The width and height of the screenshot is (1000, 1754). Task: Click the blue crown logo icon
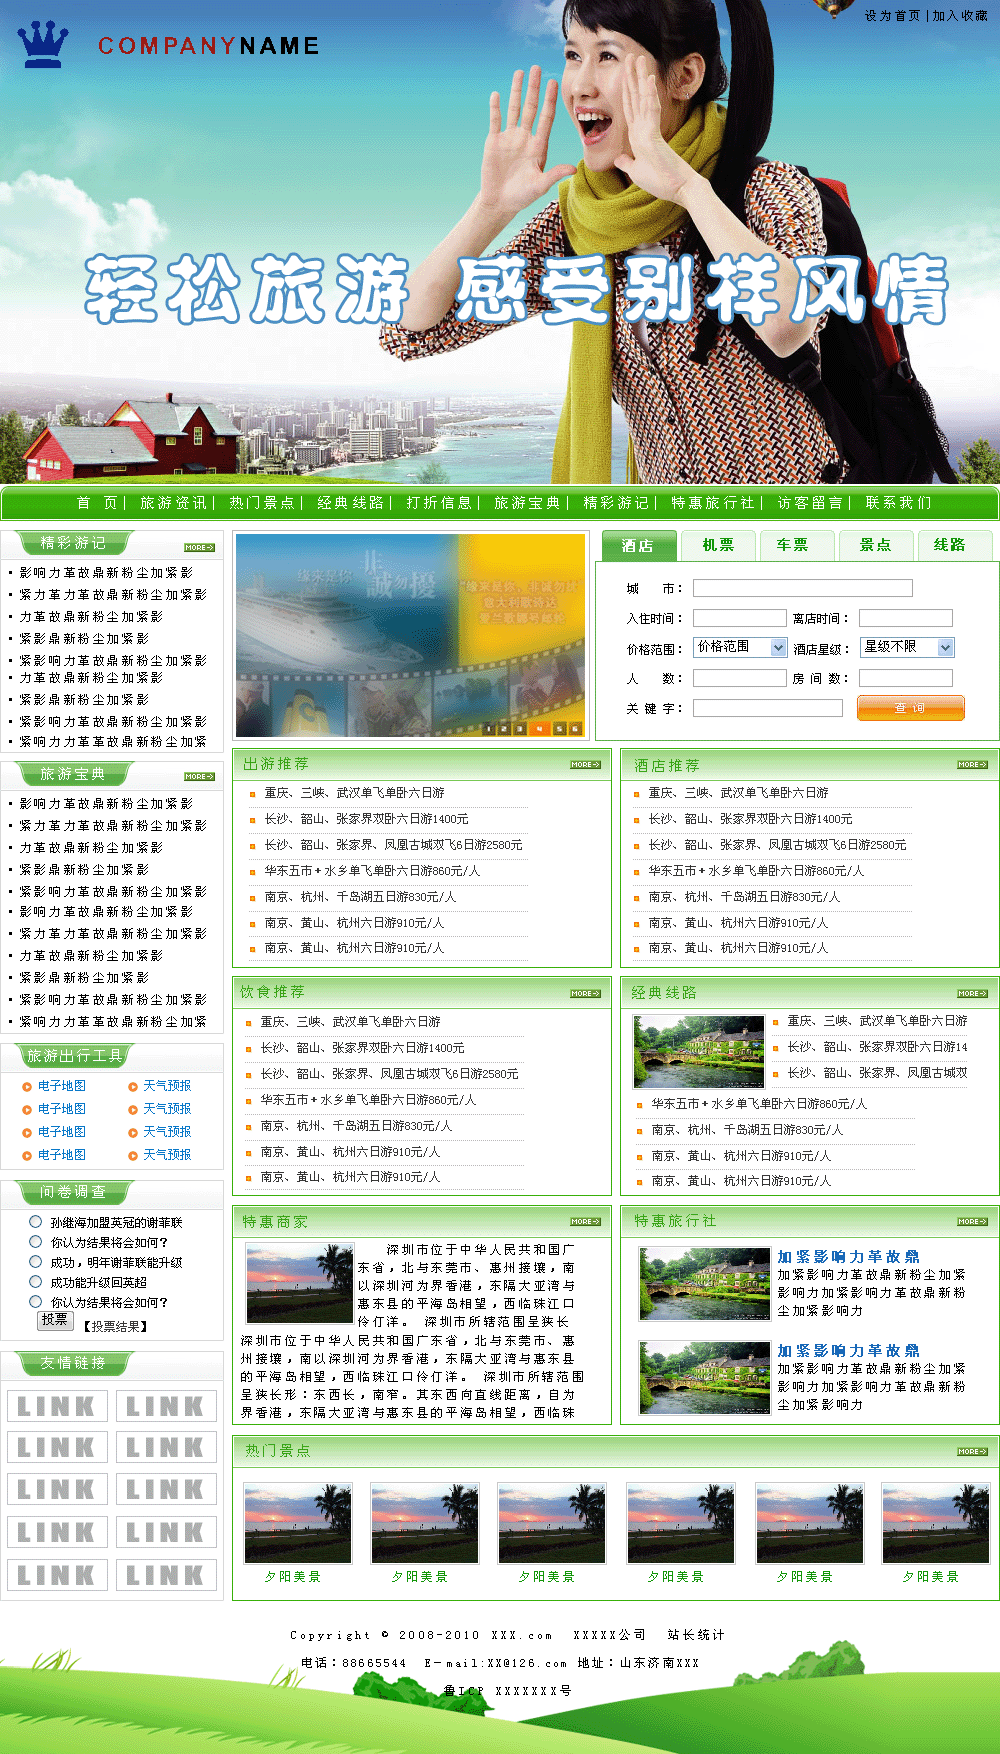pos(43,45)
